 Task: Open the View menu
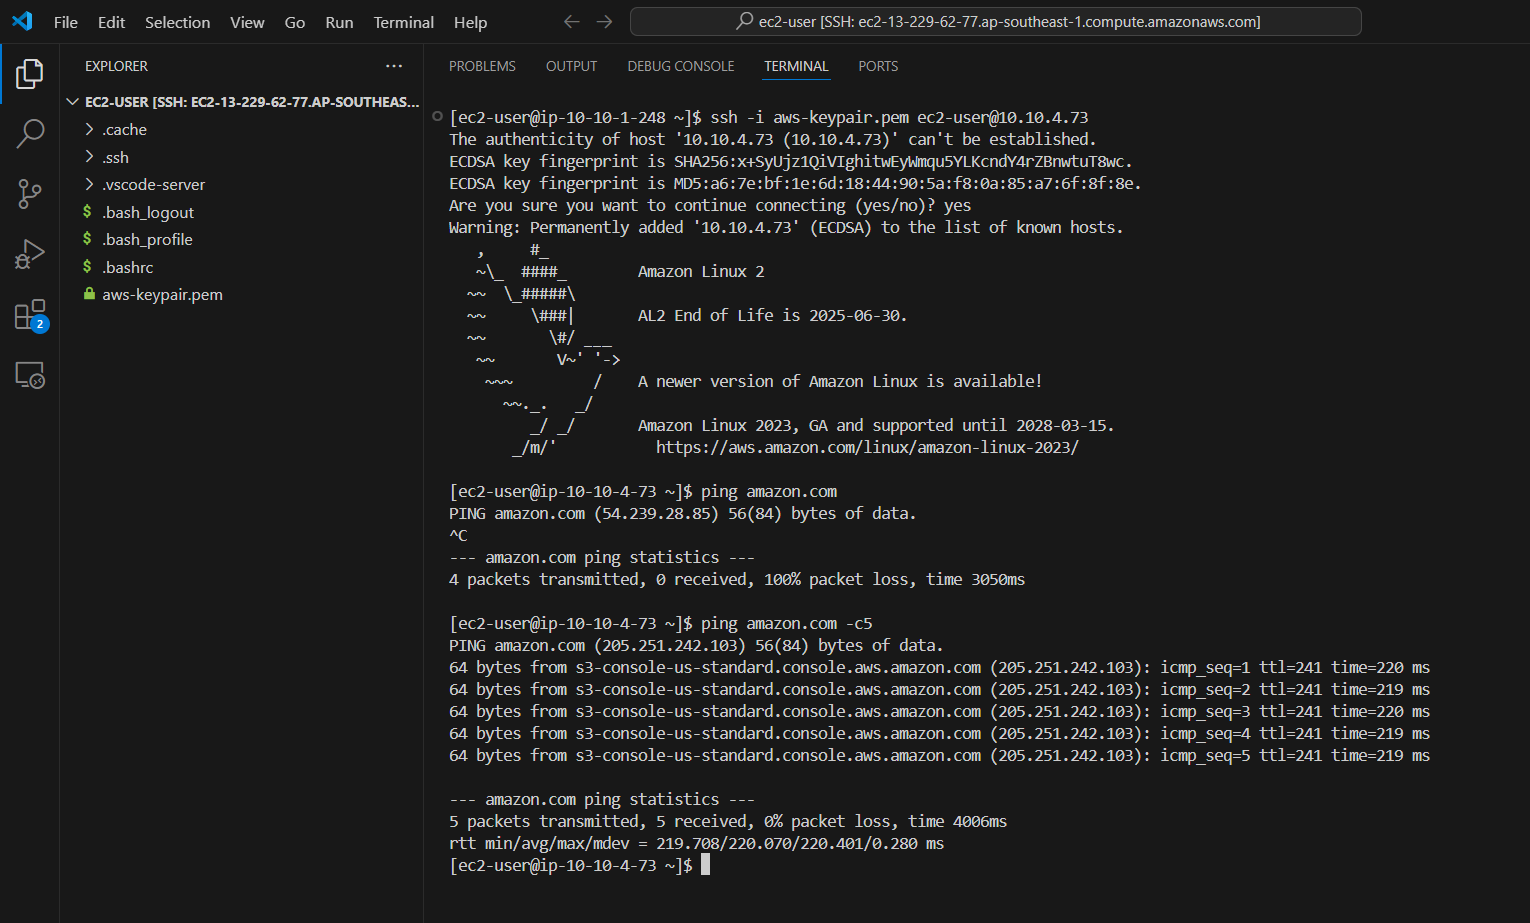(247, 22)
